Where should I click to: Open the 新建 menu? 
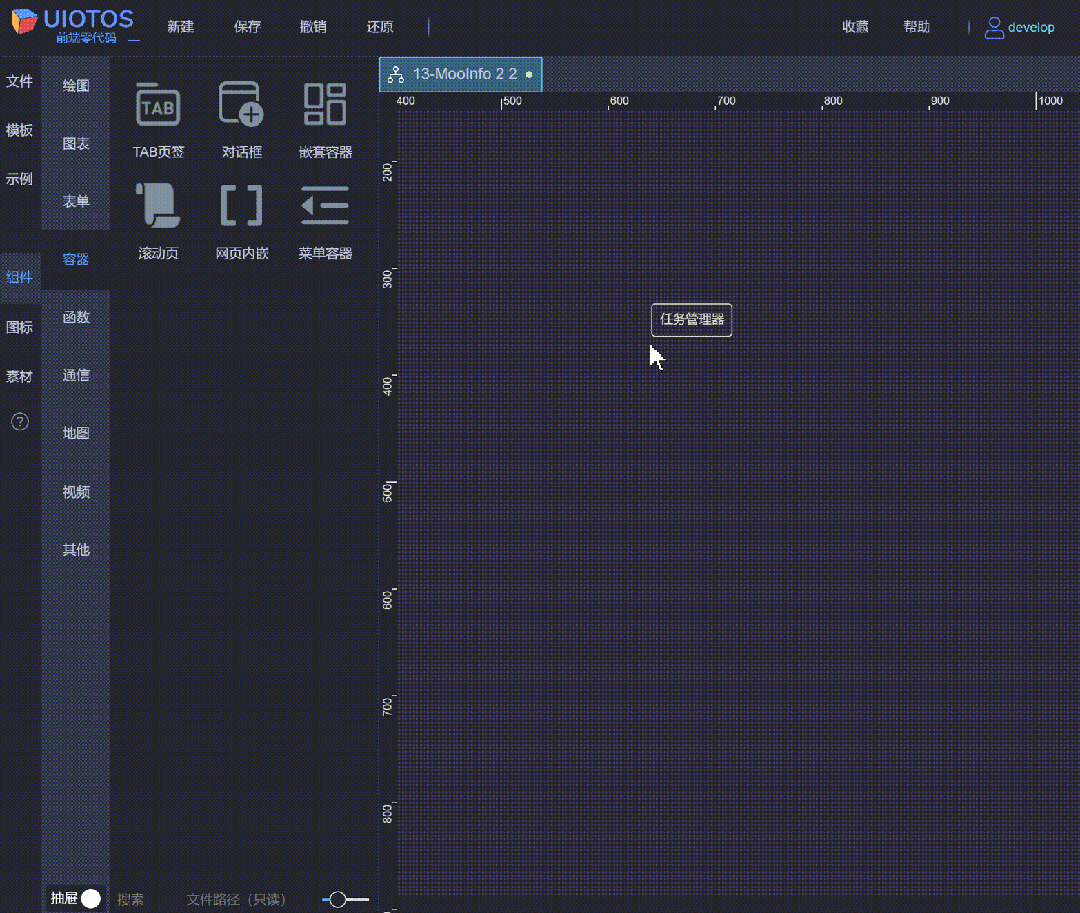(180, 27)
